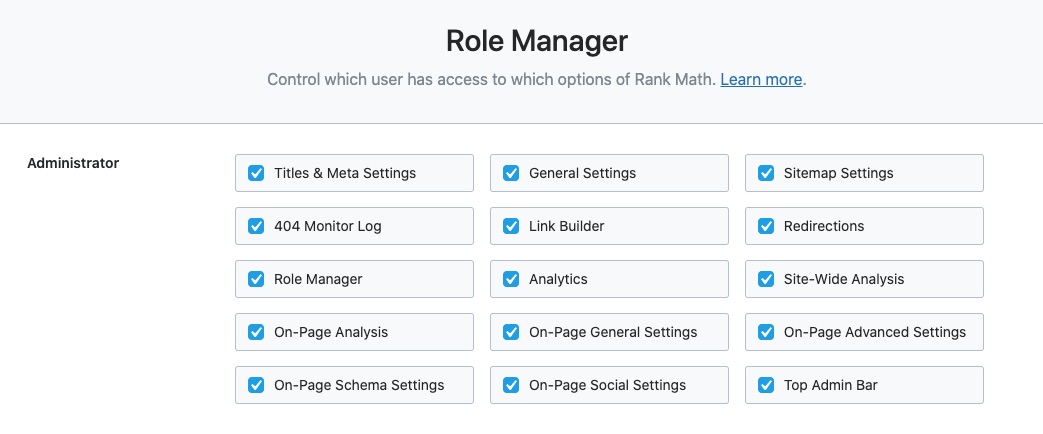This screenshot has height=434, width=1043.
Task: Toggle Link Builder capability checkbox
Action: point(511,226)
